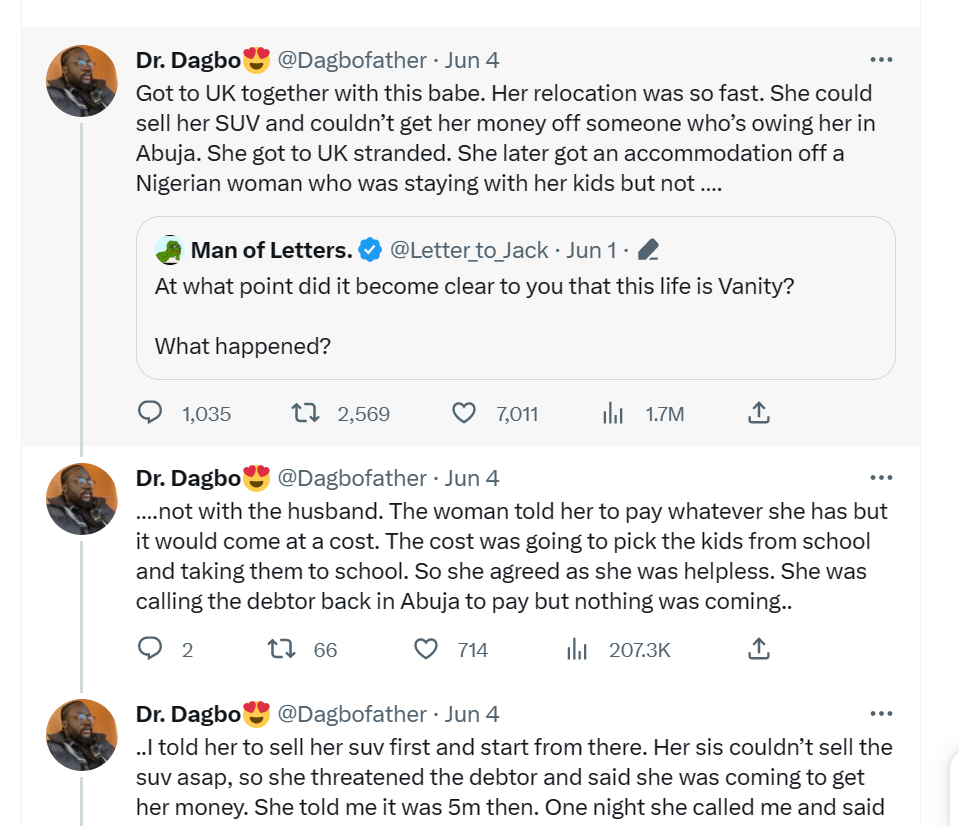Image resolution: width=959 pixels, height=827 pixels.
Task: Open more options menu on third tweet
Action: click(881, 714)
